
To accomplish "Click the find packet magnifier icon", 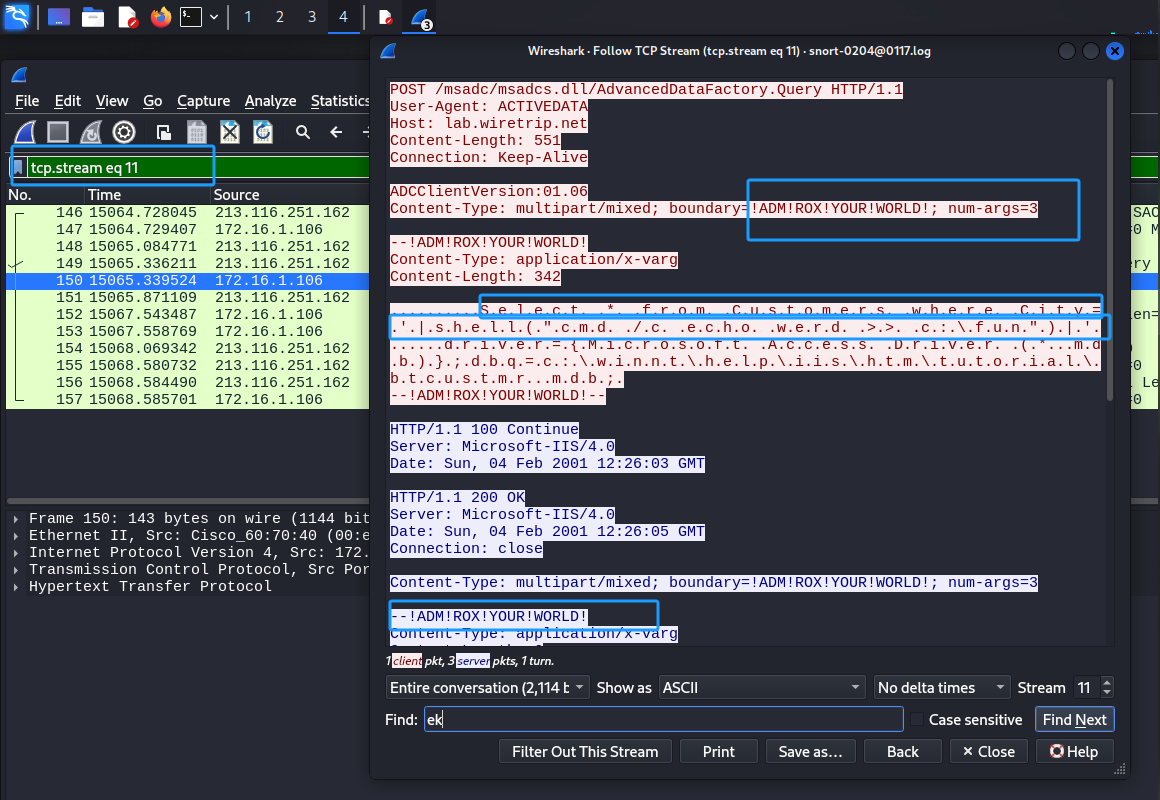I will [x=303, y=132].
